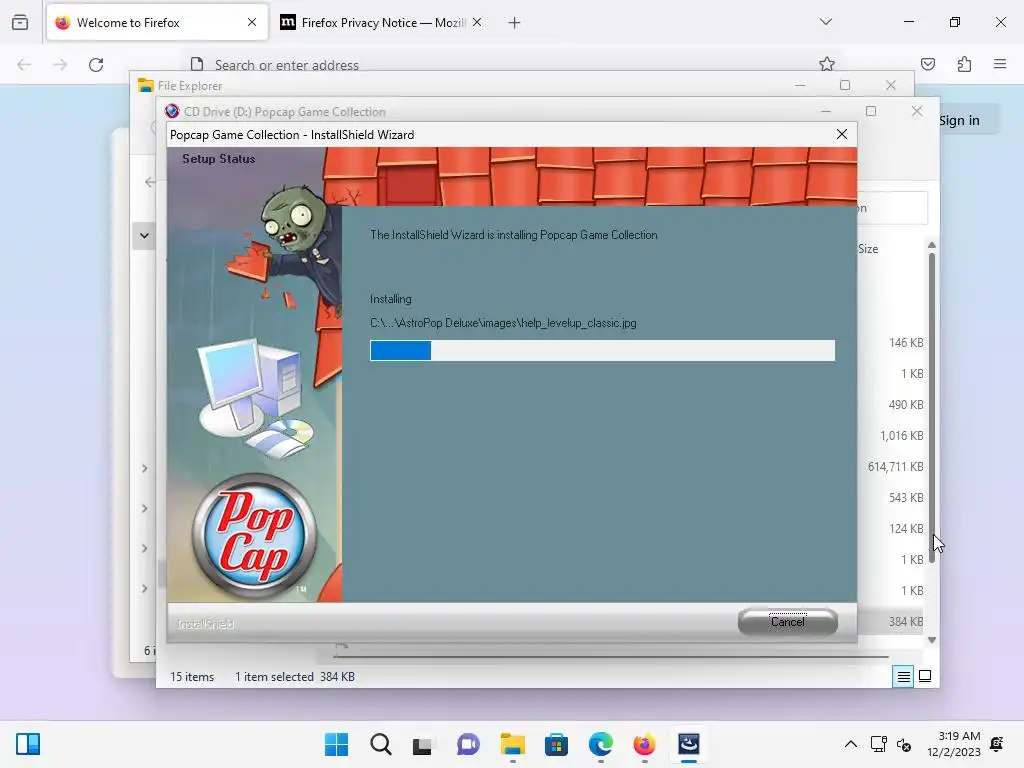The height and width of the screenshot is (768, 1024).
Task: Cancel the Popcap Game Collection installation
Action: pyautogui.click(x=788, y=621)
